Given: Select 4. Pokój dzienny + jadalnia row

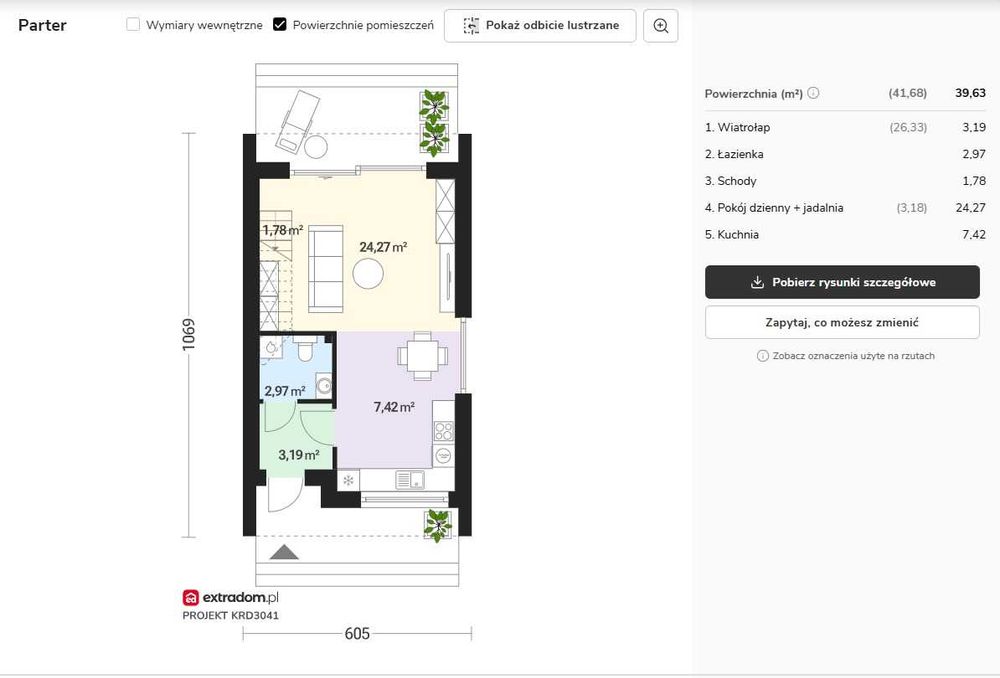Looking at the screenshot, I should pos(845,208).
